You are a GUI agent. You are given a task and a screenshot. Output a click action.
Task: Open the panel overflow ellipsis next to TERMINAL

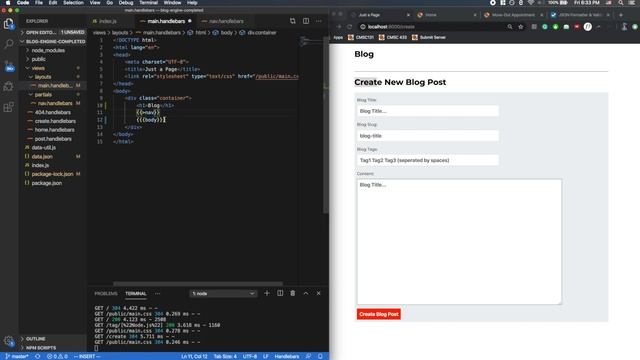click(x=158, y=293)
